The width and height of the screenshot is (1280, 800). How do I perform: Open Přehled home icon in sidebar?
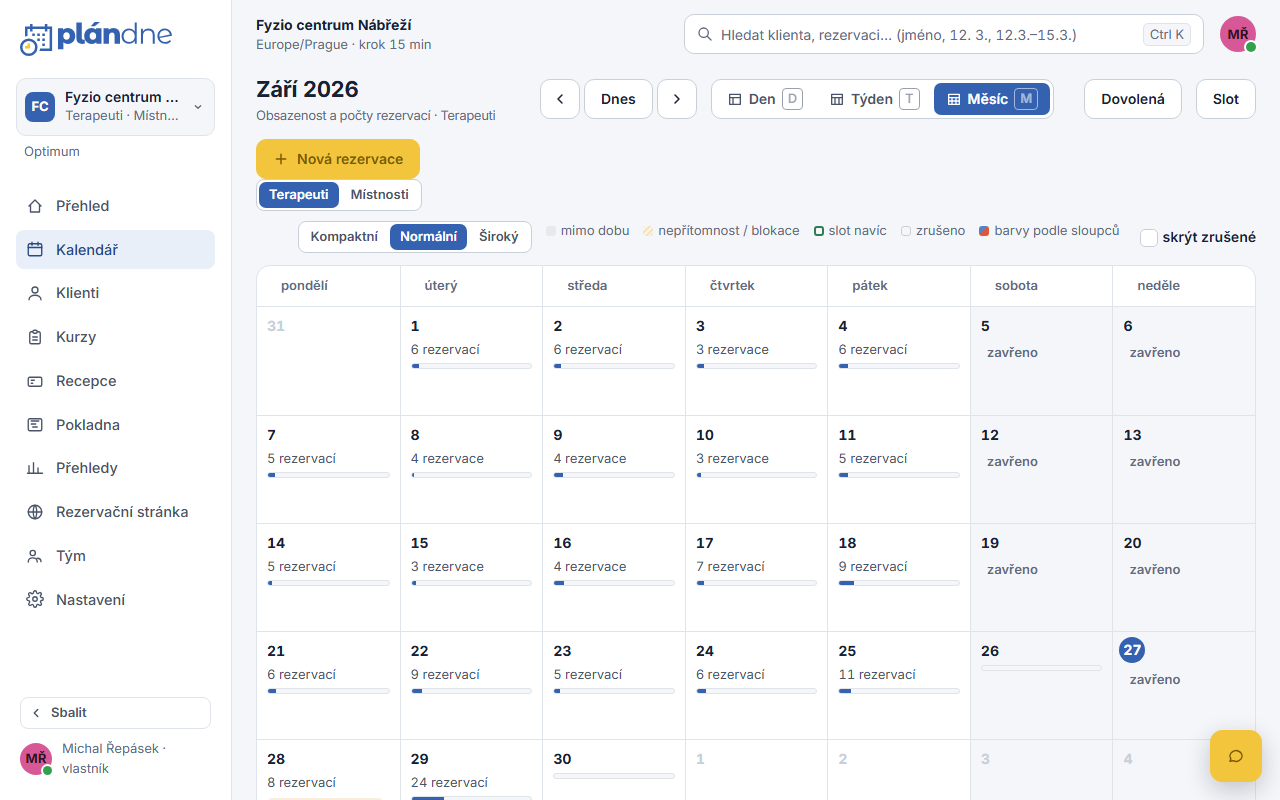pos(35,206)
